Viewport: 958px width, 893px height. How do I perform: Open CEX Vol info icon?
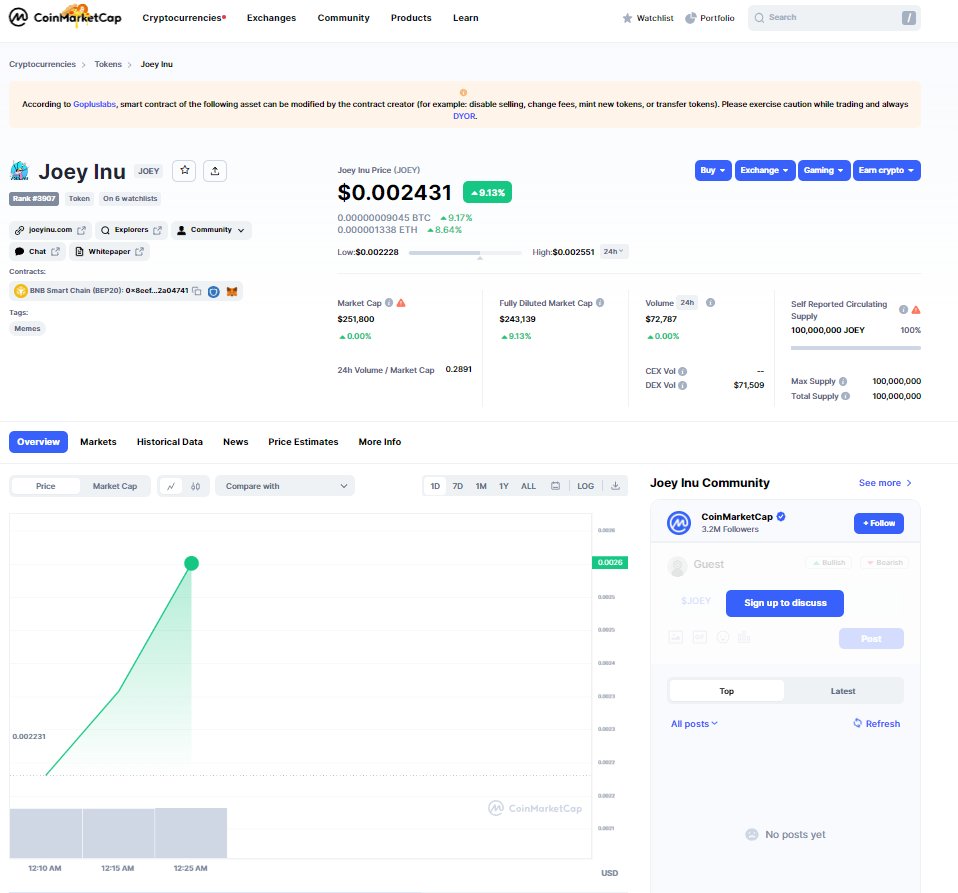pos(682,371)
